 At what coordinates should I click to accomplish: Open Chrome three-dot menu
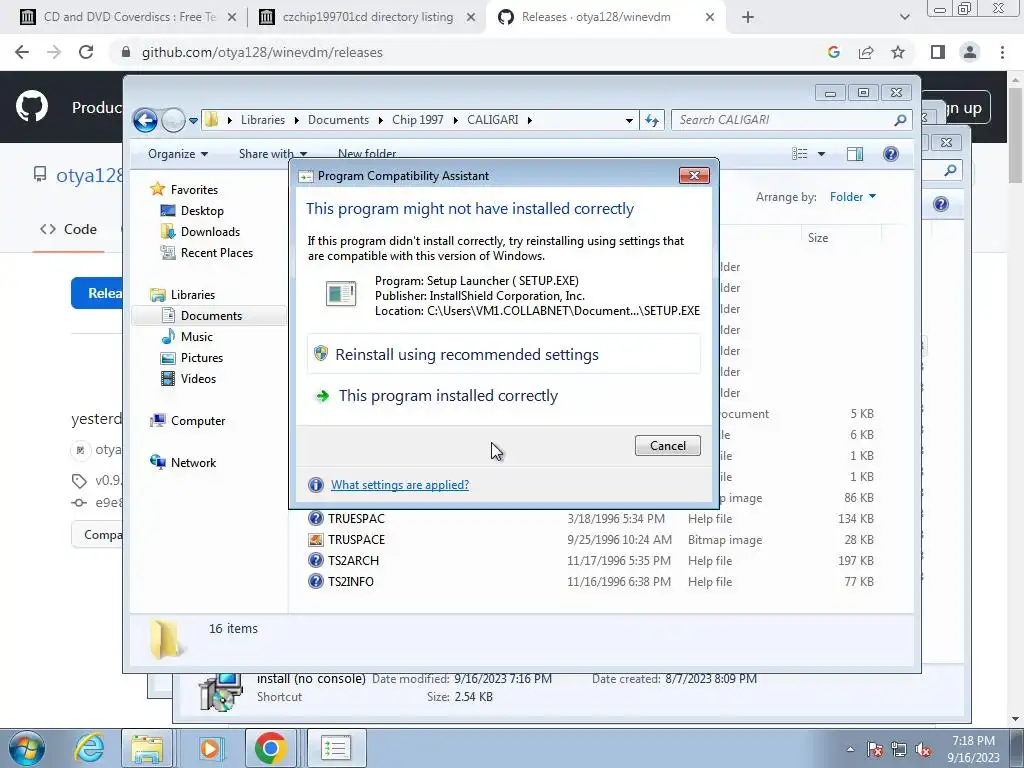pos(1002,52)
